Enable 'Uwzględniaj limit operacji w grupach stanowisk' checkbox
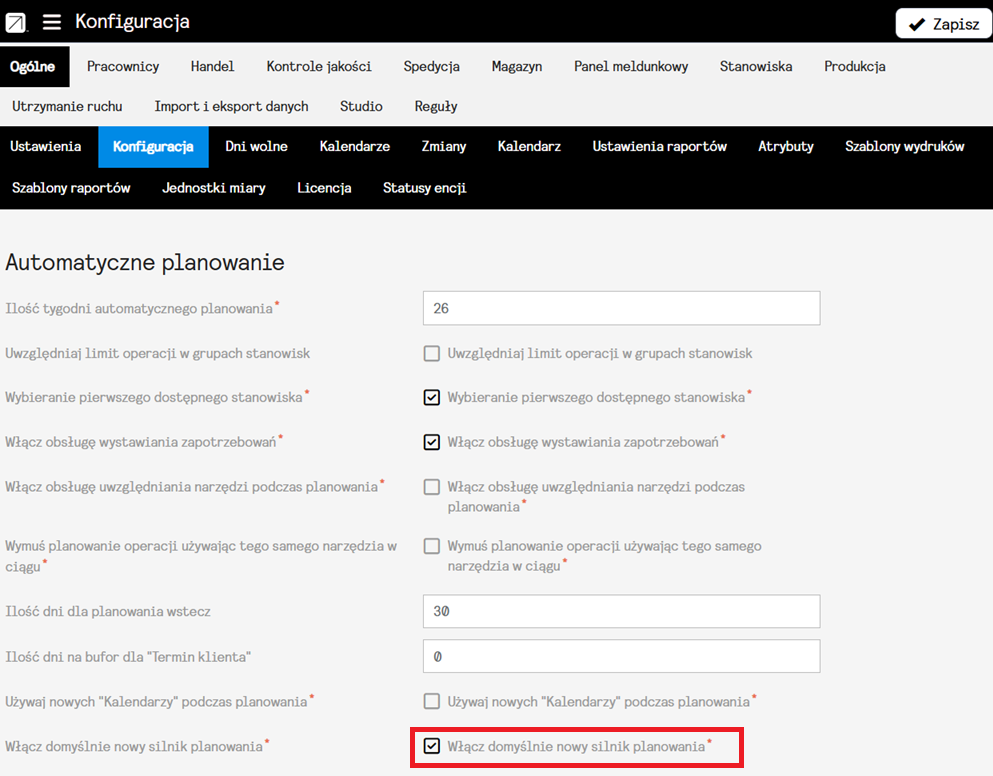 pos(432,353)
